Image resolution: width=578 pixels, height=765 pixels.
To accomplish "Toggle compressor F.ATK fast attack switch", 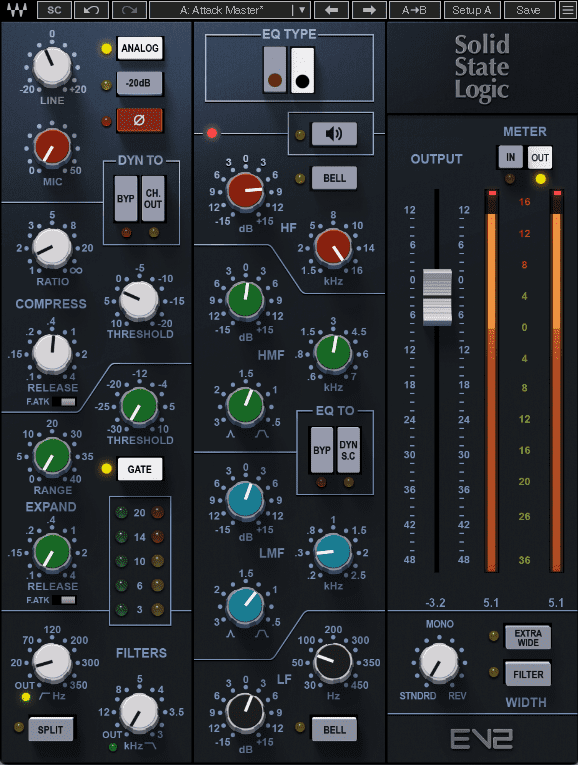I will [64, 402].
